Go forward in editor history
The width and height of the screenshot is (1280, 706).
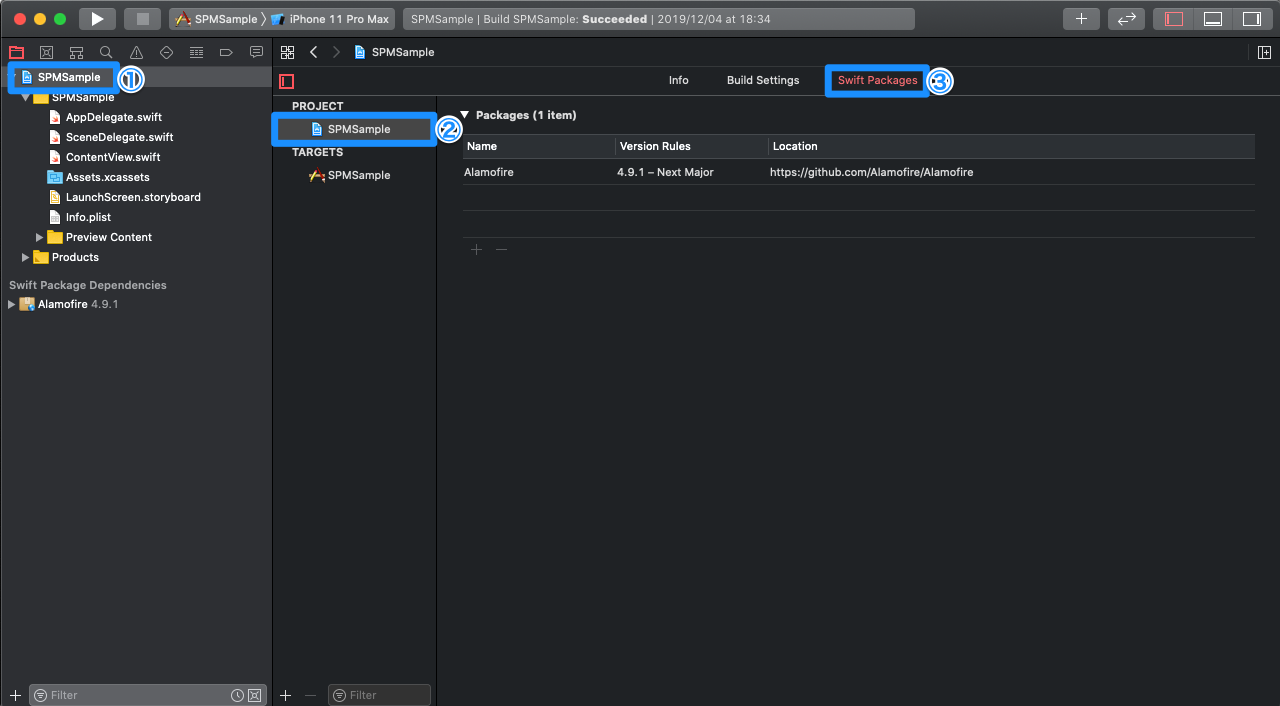pos(336,52)
